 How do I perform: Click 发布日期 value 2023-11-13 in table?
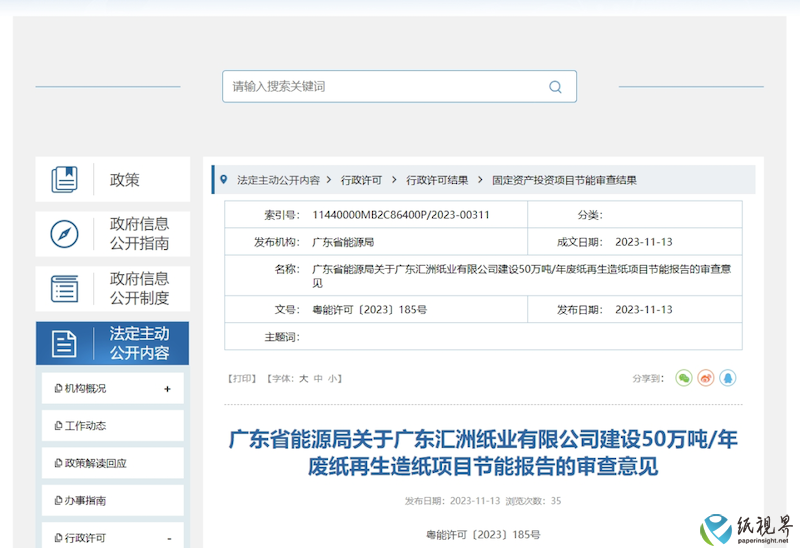644,310
